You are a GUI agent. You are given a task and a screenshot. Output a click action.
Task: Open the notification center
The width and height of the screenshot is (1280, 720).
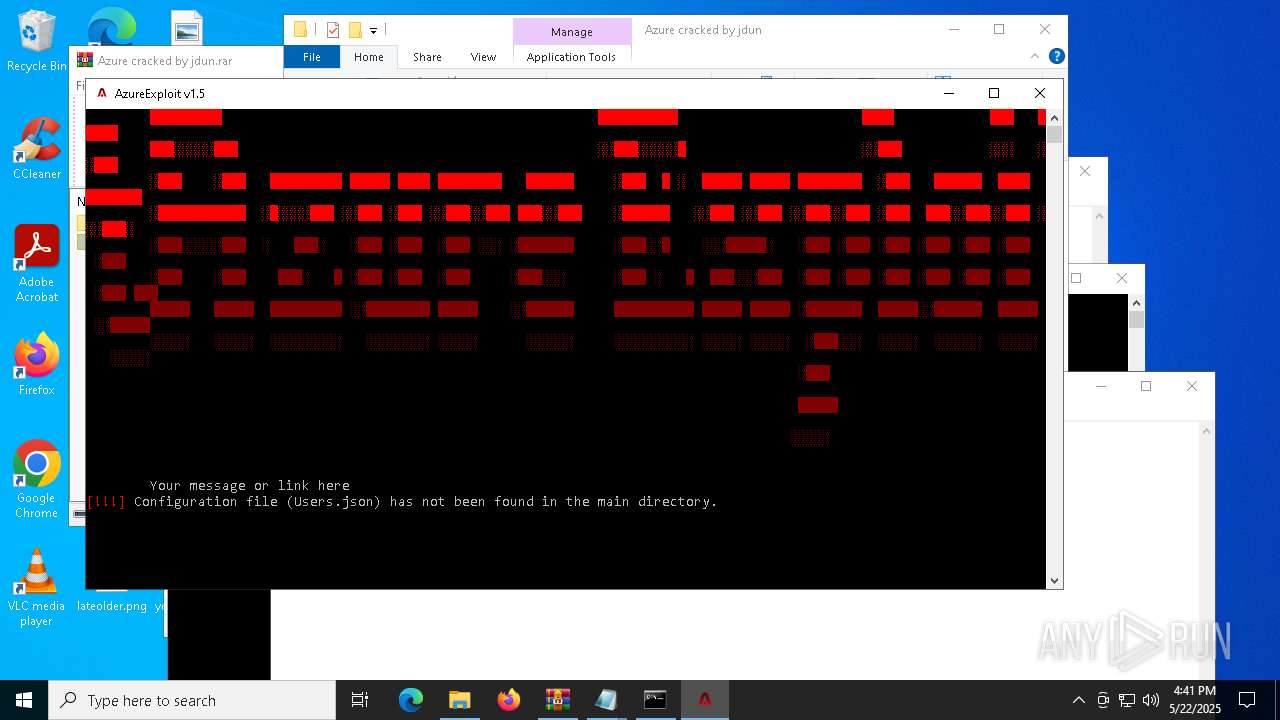pos(1247,700)
